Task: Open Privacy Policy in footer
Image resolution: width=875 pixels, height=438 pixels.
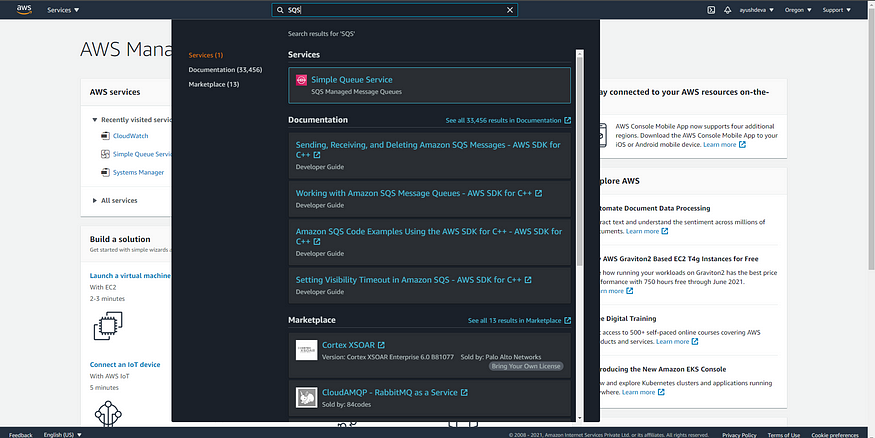Action: coord(739,435)
